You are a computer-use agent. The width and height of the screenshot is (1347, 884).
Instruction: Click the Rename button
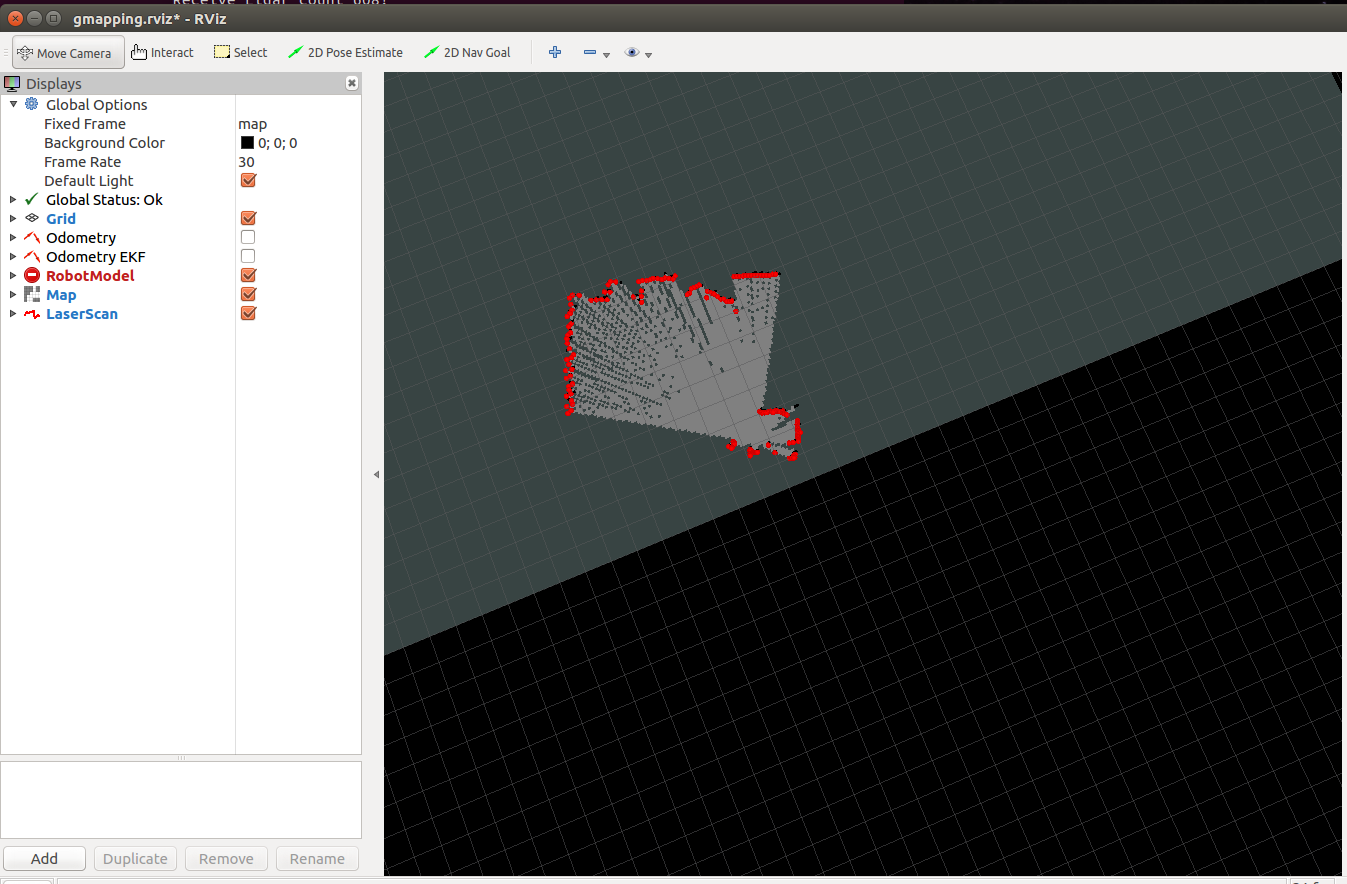click(317, 859)
